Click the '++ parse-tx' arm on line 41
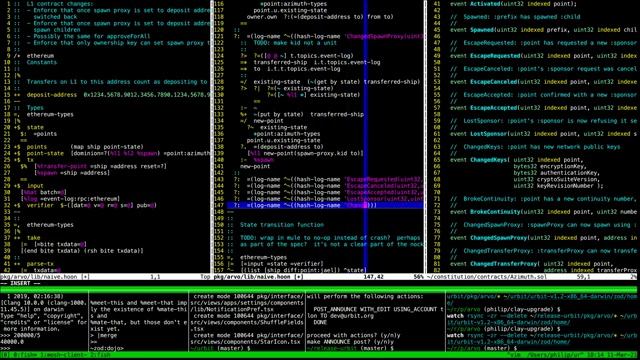Image resolution: width=640 pixels, height=360 pixels. coord(32,264)
